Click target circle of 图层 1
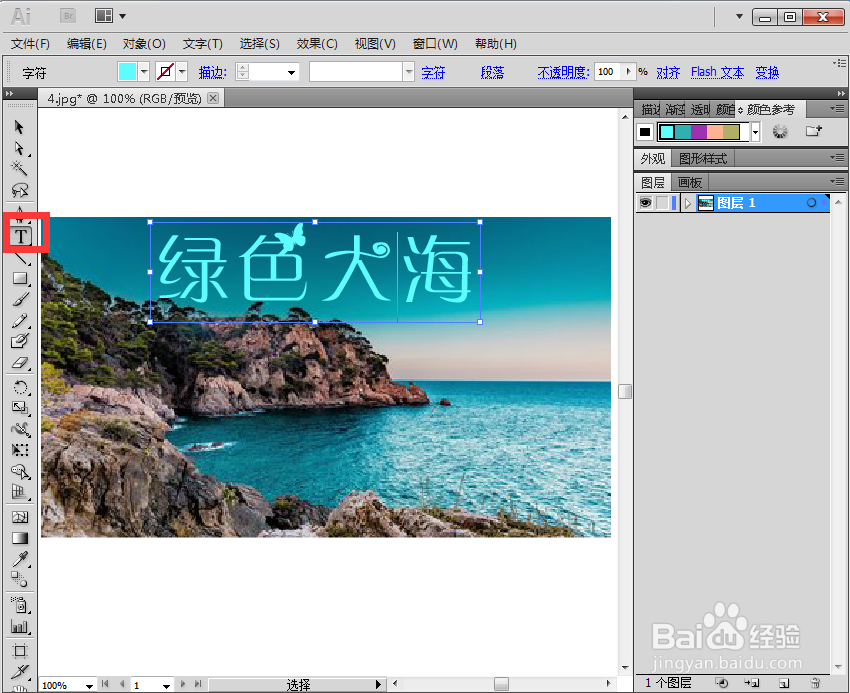 pyautogui.click(x=811, y=203)
